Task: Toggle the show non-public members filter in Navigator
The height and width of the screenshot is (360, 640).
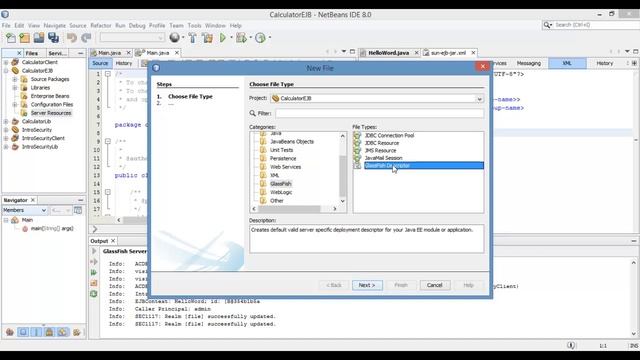Action: point(49,332)
